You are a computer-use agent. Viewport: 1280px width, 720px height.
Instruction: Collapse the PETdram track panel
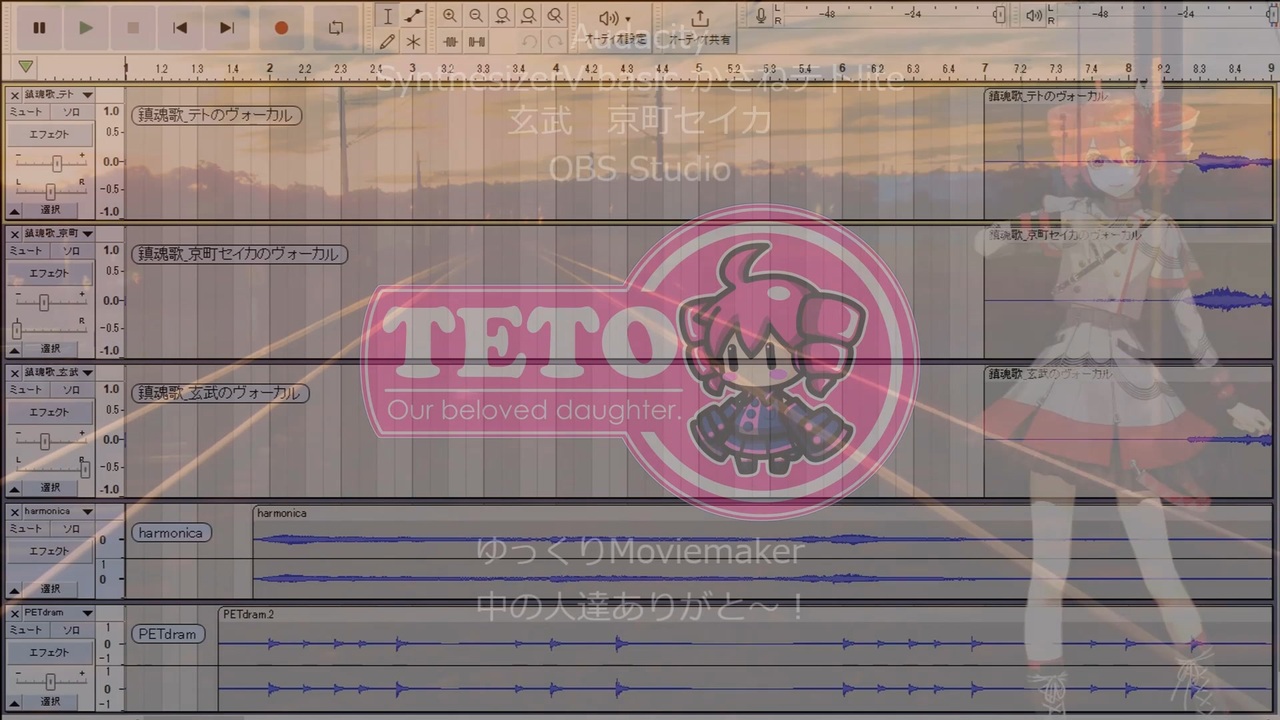14,701
